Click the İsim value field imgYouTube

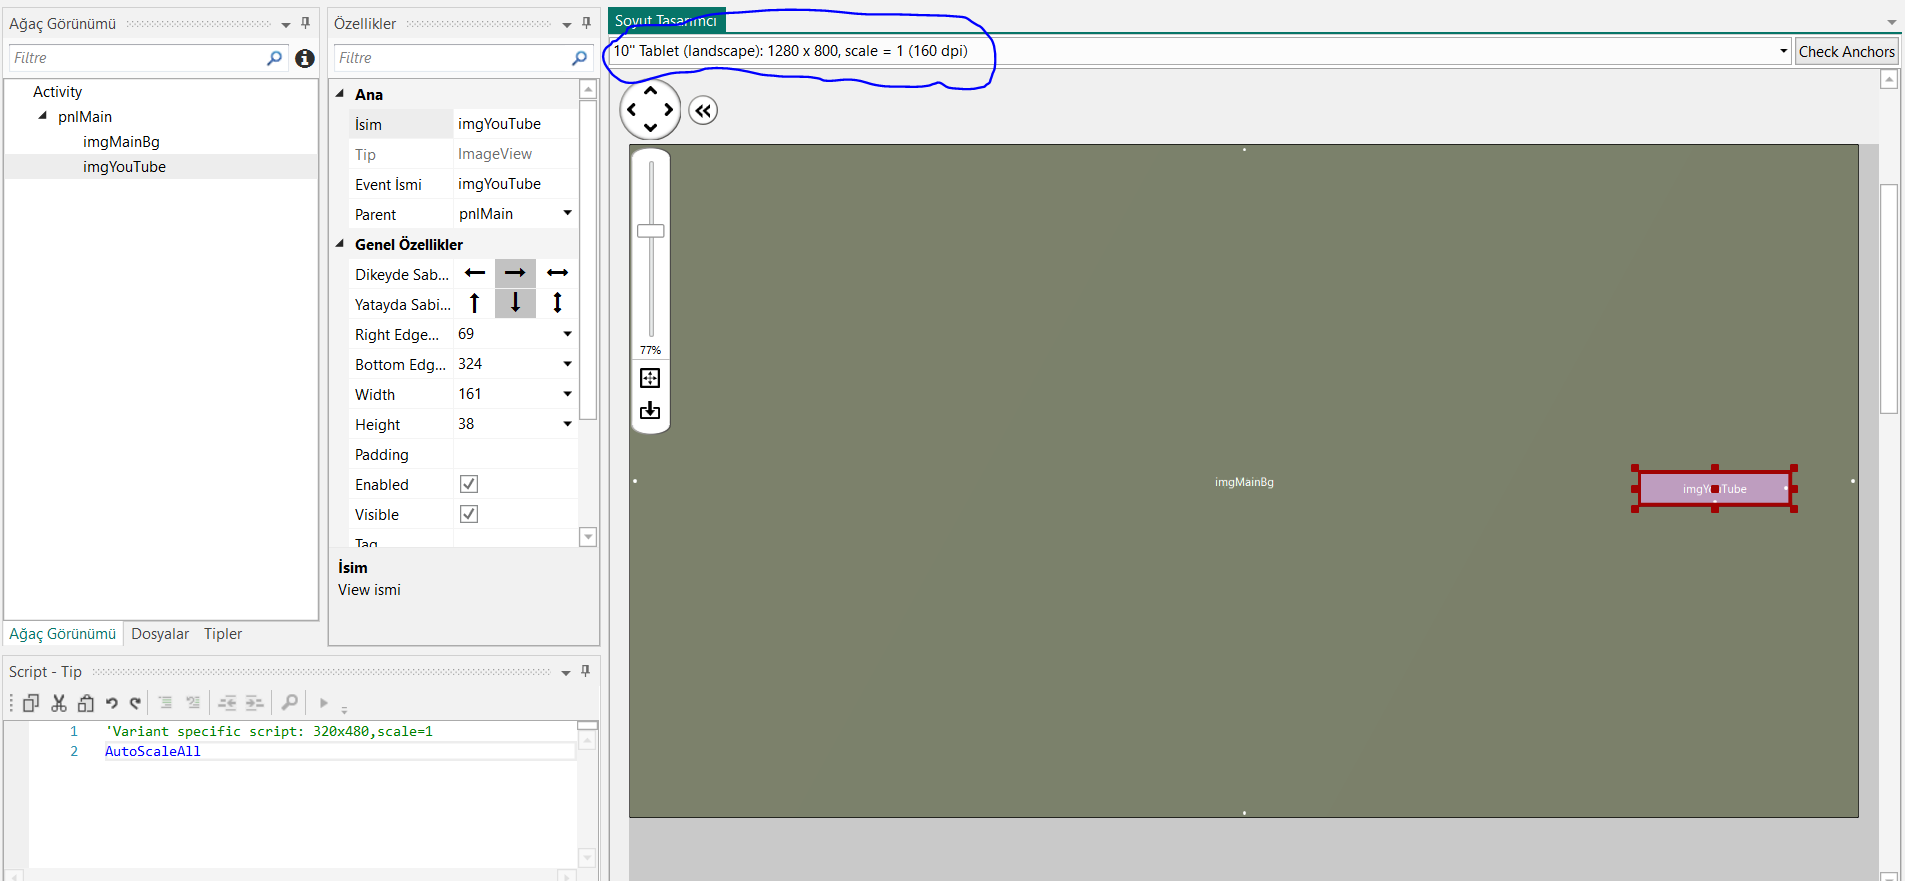click(x=515, y=124)
